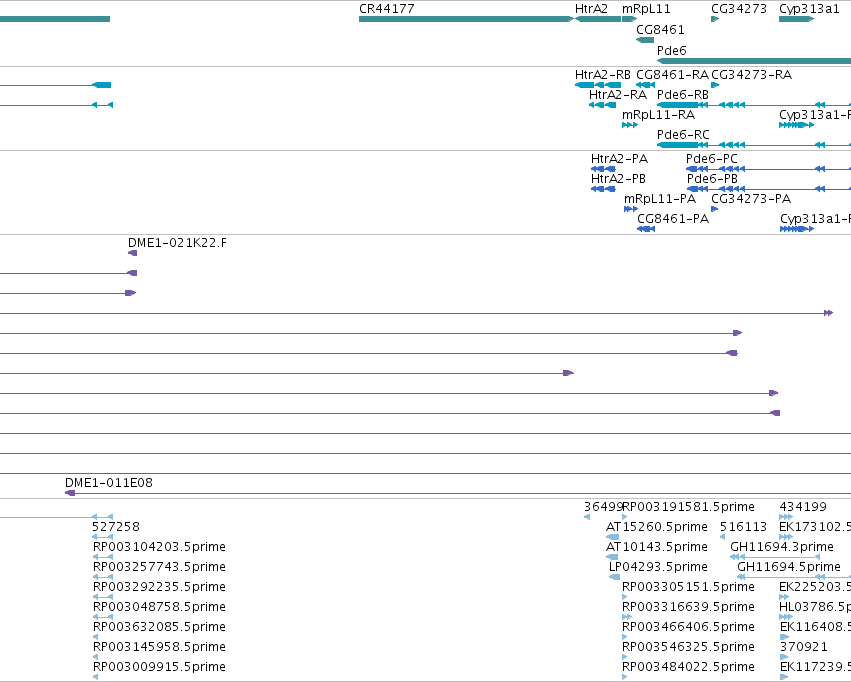The image size is (851, 682).
Task: Select the RP003257743.5prime EST label
Action: [159, 566]
